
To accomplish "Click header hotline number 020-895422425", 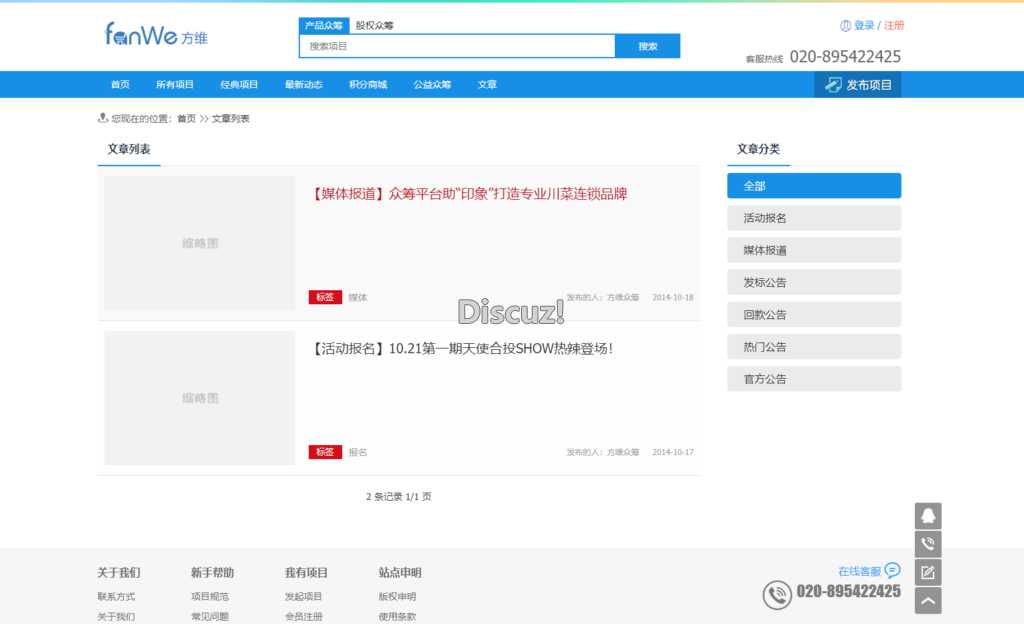I will 845,57.
